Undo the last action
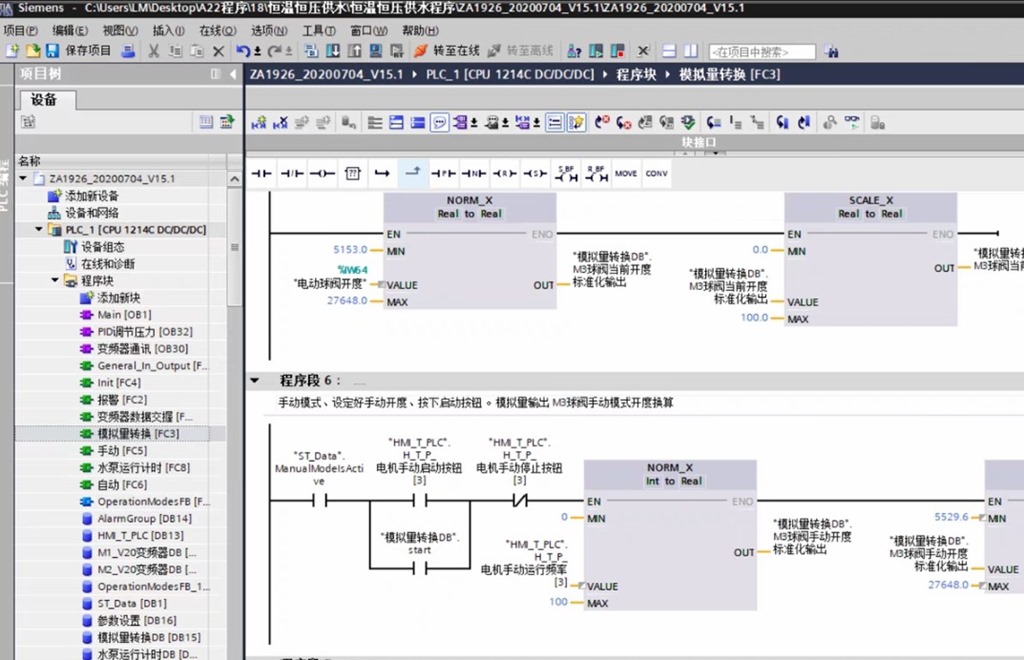The height and width of the screenshot is (660, 1024). tap(243, 51)
